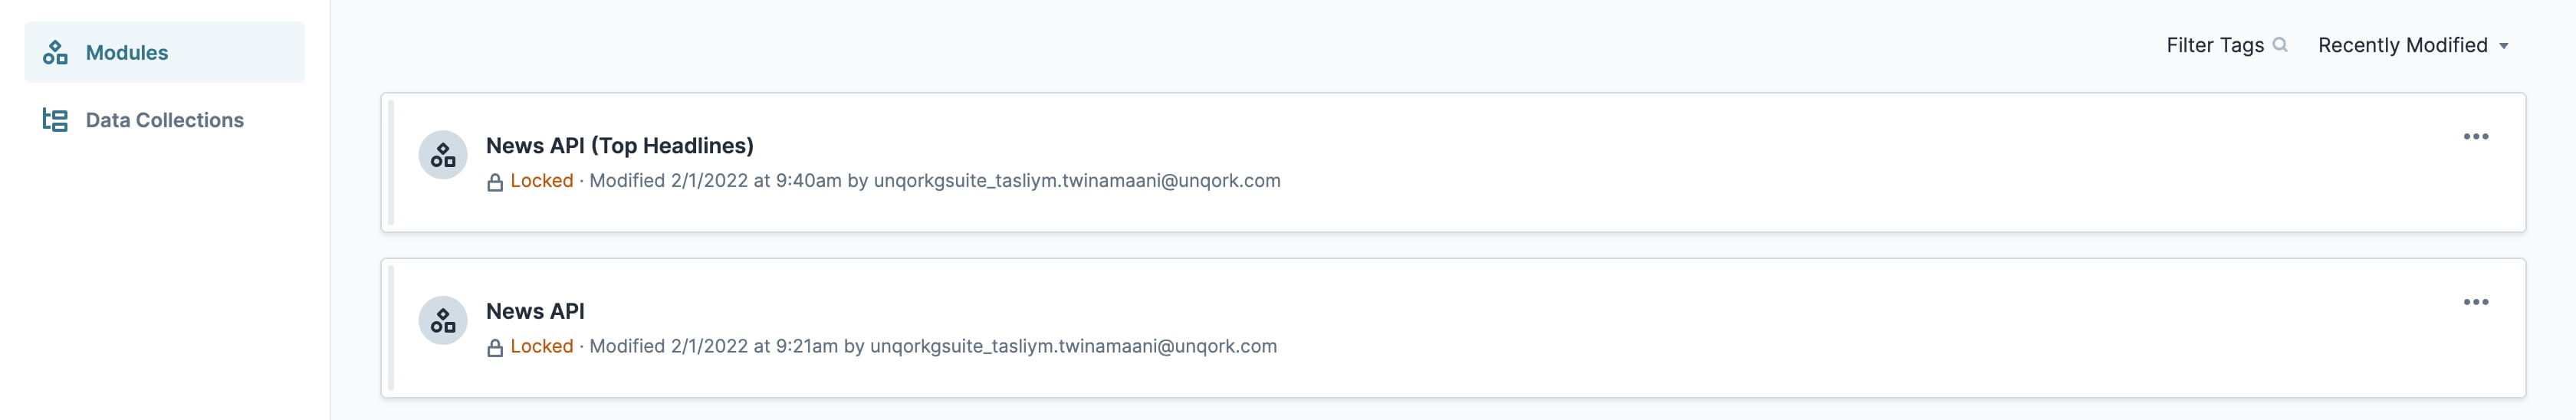The height and width of the screenshot is (420, 2576).
Task: Switch to Data Collections
Action: 165,120
